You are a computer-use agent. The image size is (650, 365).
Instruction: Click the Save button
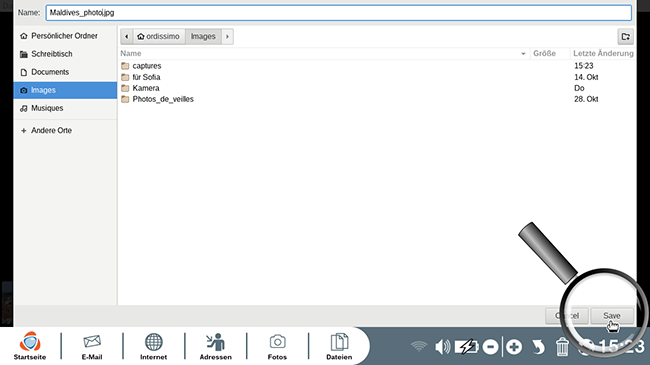(x=612, y=316)
